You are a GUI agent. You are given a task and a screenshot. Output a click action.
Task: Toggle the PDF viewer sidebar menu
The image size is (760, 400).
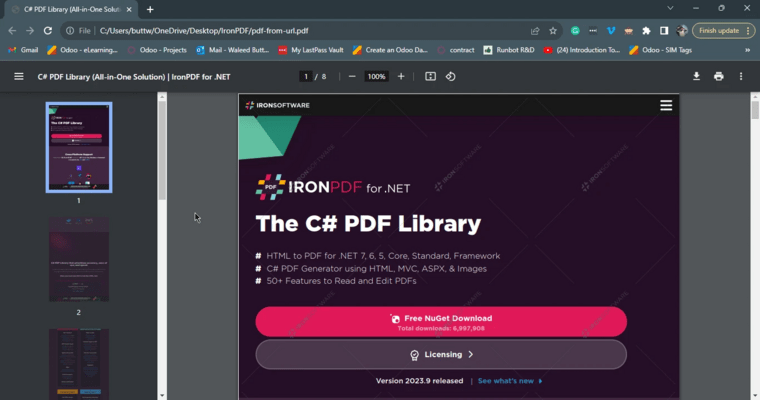tap(18, 77)
